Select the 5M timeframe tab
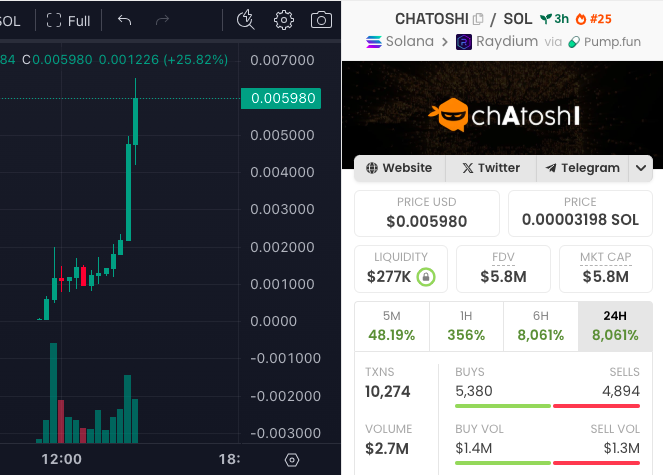The width and height of the screenshot is (663, 475). [392, 326]
